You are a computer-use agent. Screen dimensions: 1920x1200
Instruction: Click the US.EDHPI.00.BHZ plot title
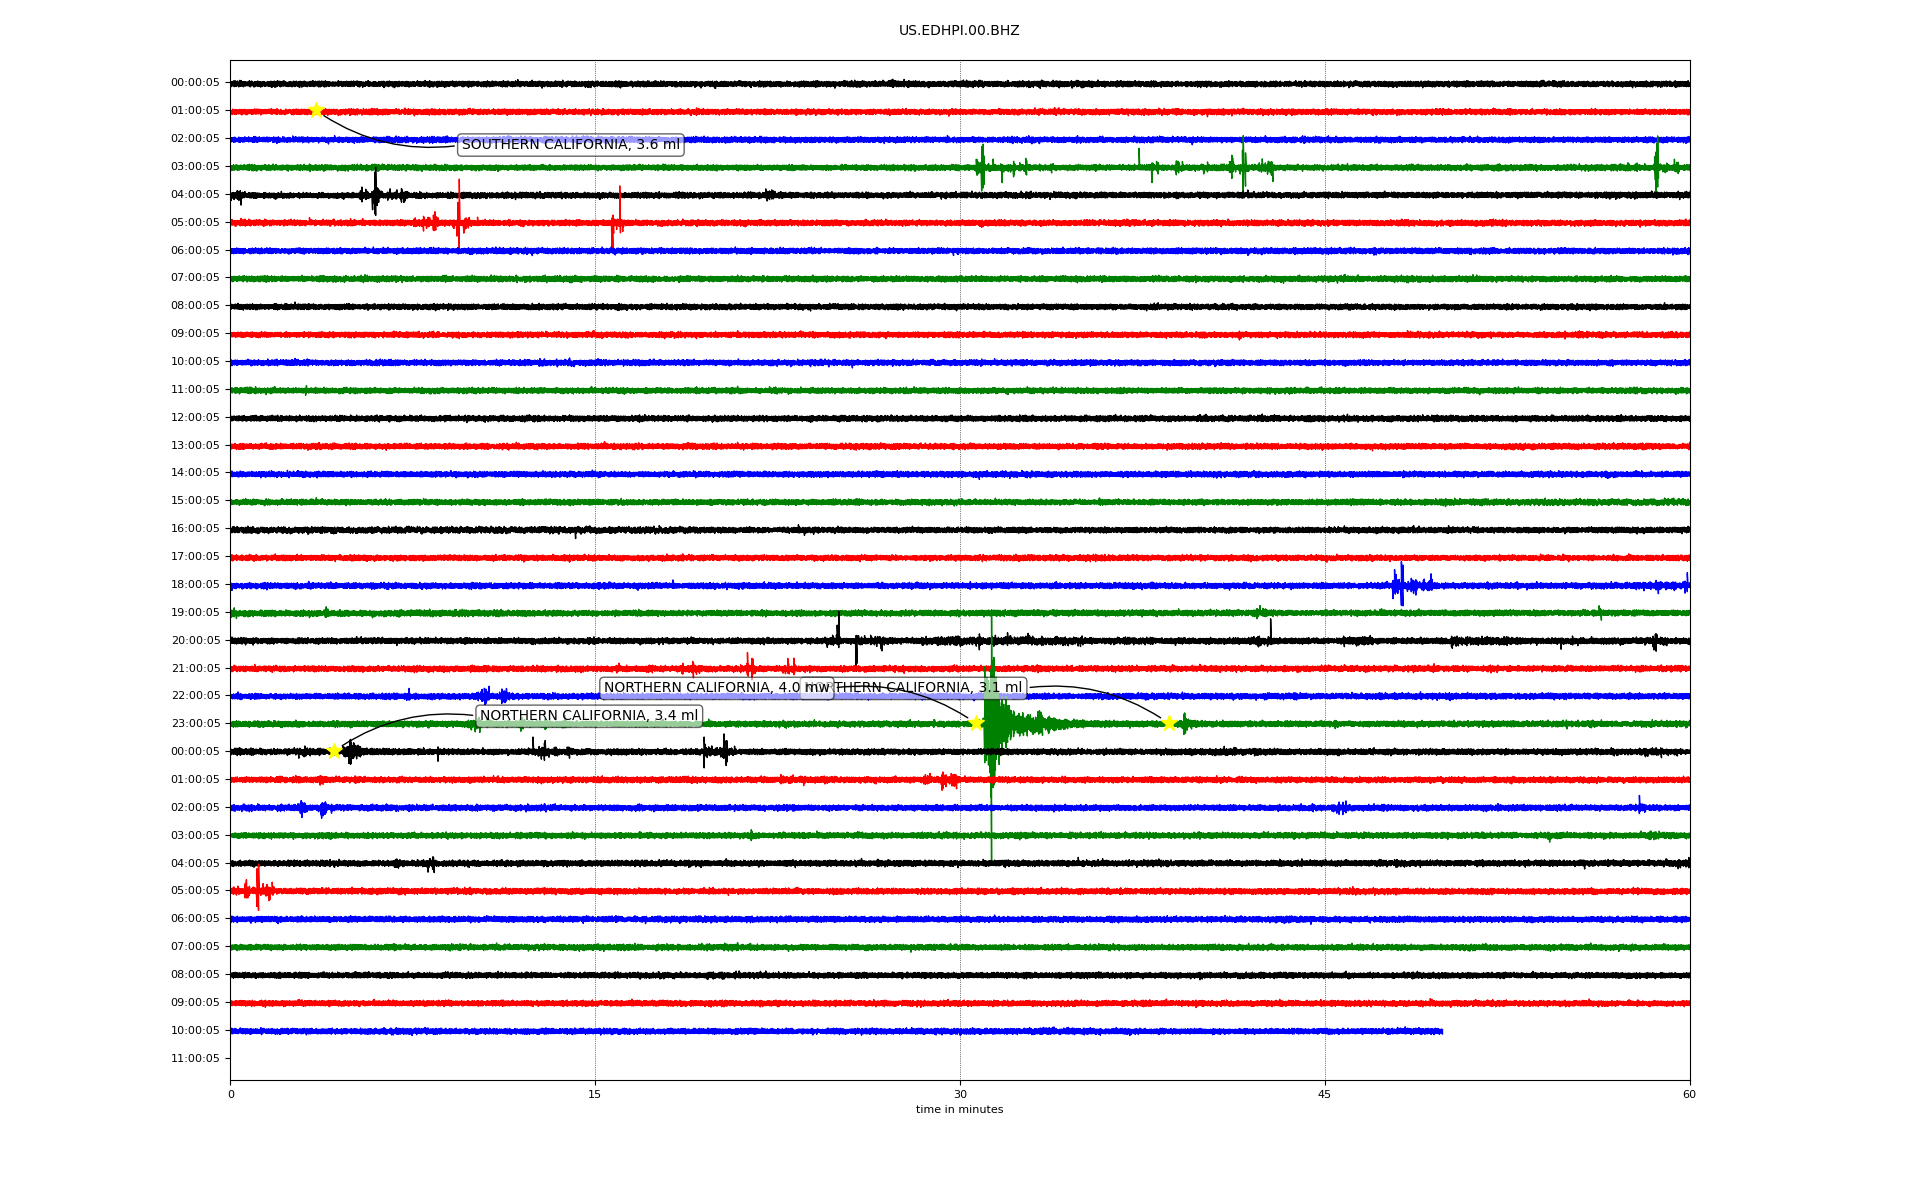click(958, 31)
